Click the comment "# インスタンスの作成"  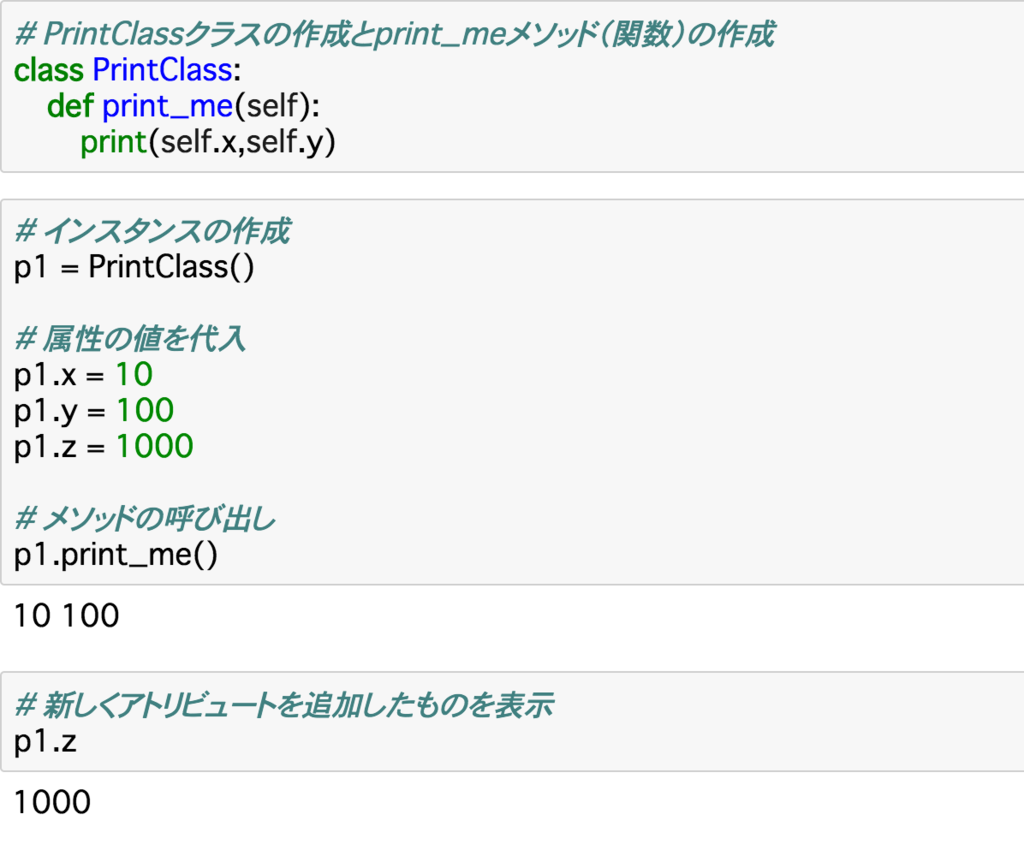click(x=152, y=231)
